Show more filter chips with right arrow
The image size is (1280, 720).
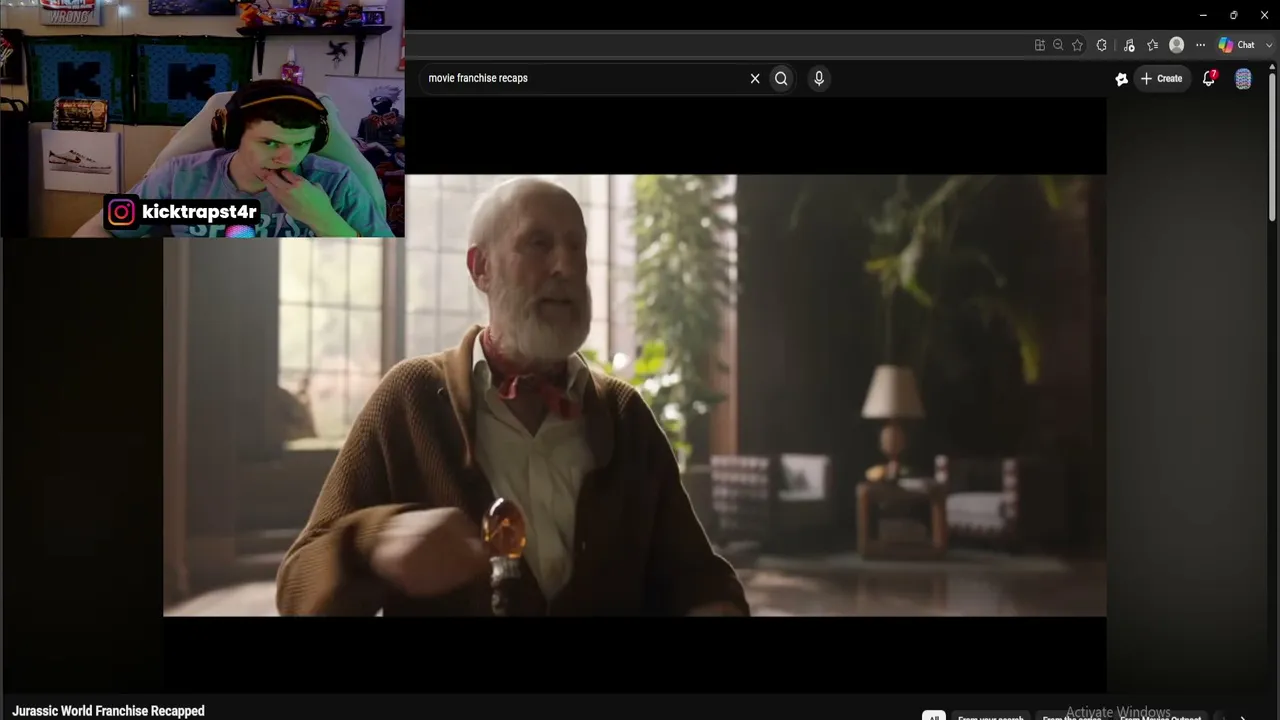point(1243,716)
